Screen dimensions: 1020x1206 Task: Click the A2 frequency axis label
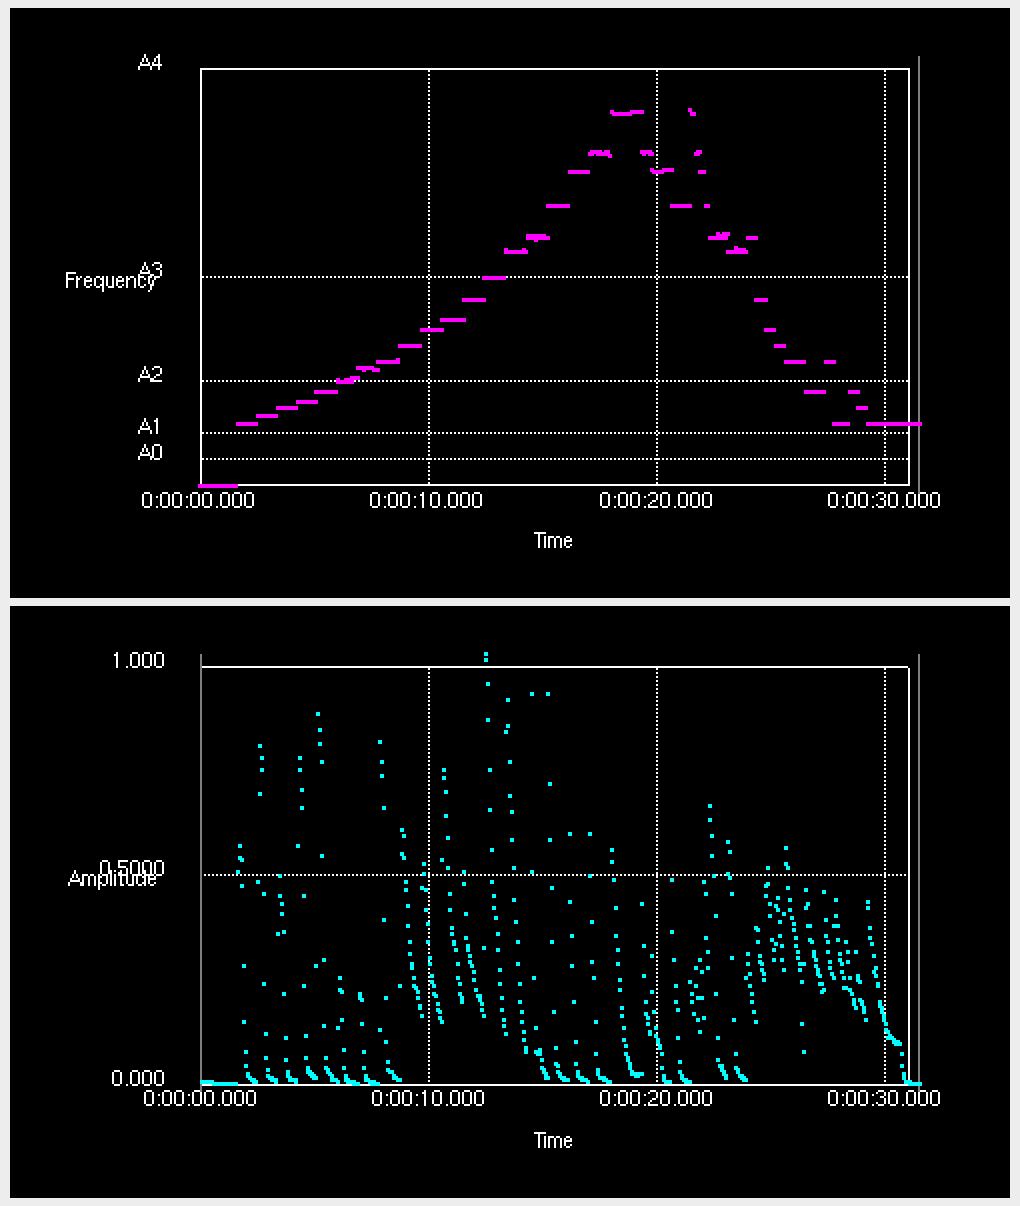coord(149,375)
